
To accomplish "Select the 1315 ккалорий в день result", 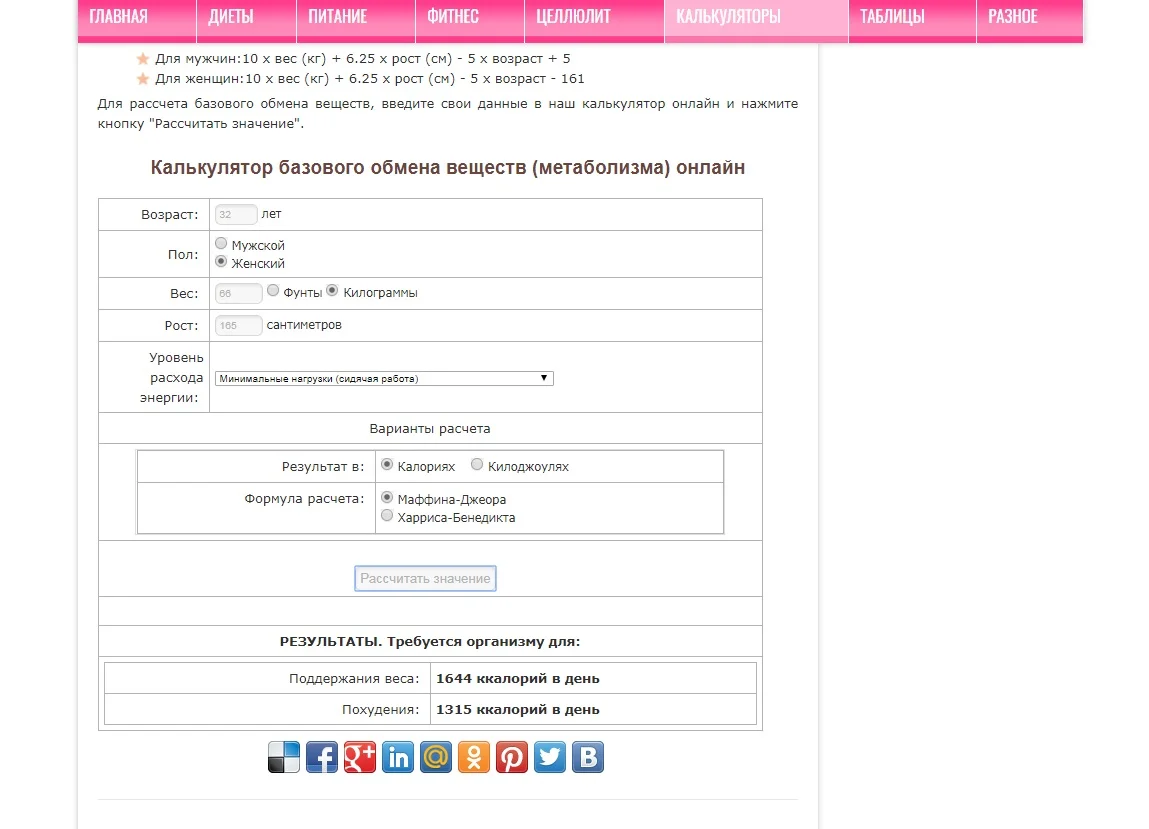I will coord(517,710).
